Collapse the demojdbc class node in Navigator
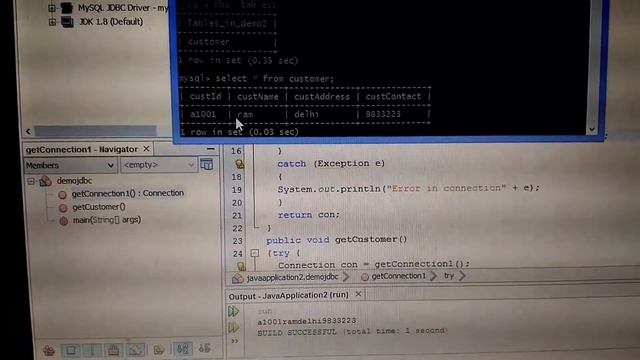 (31, 181)
